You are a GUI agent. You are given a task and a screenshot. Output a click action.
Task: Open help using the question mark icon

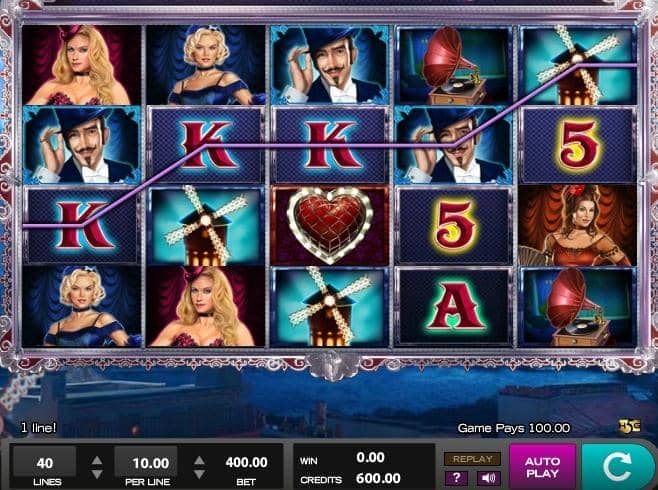tap(457, 478)
